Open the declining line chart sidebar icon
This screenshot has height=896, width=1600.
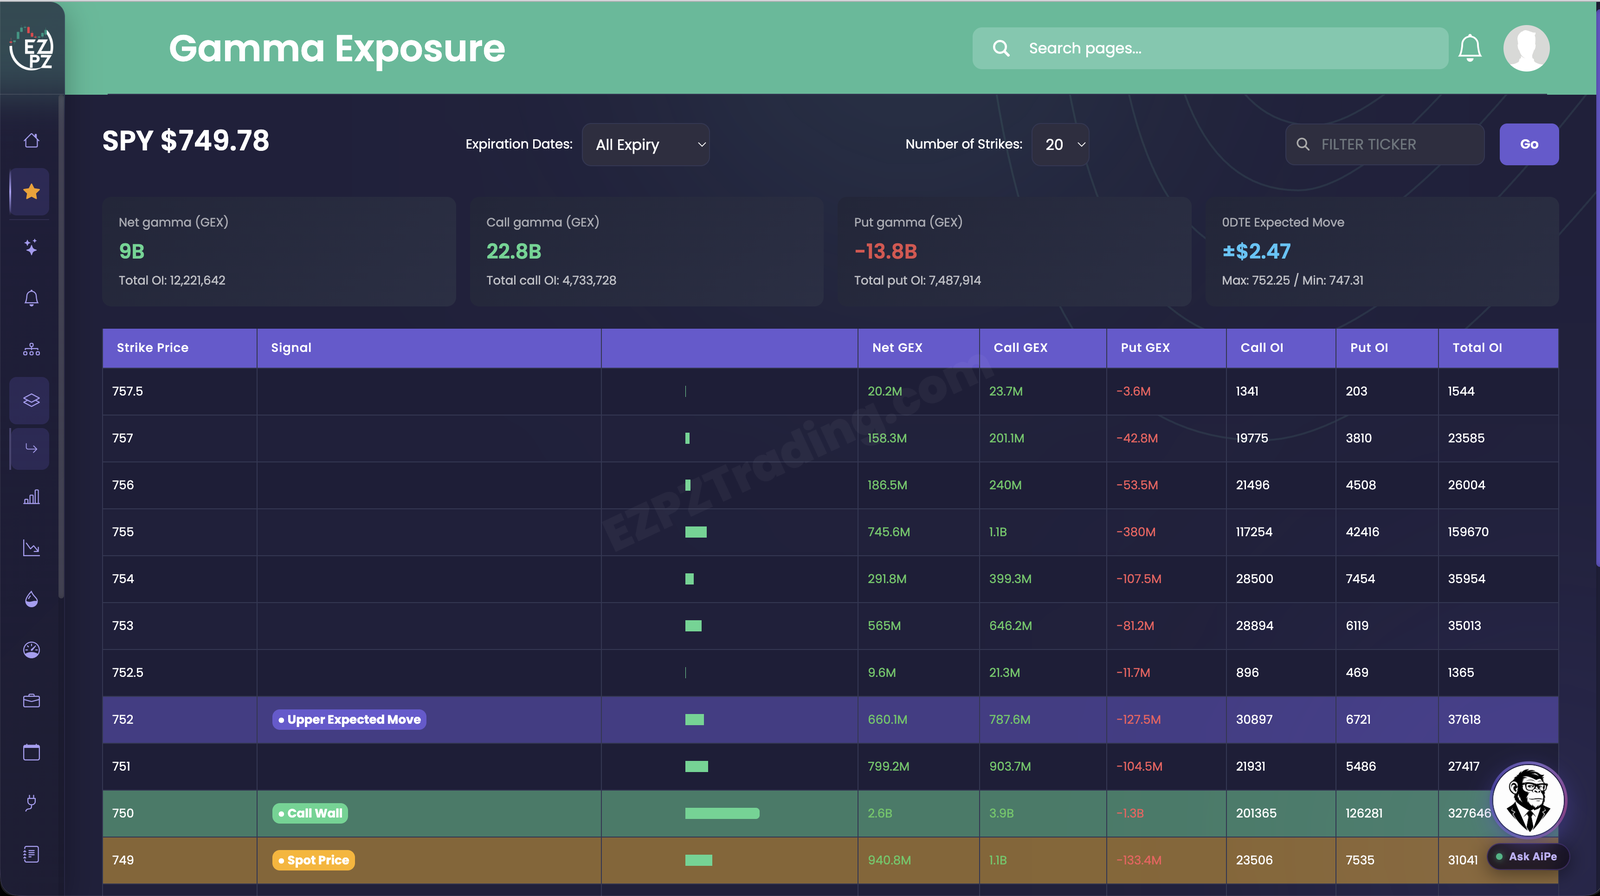(32, 548)
